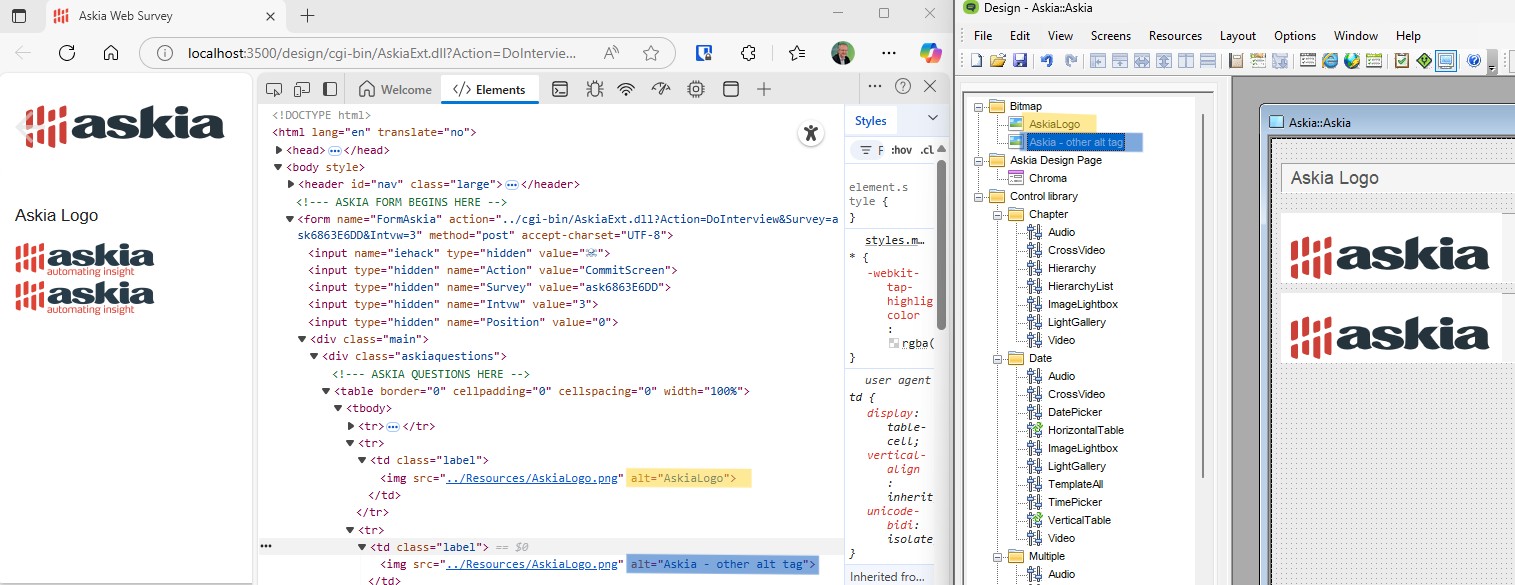Viewport: 1515px width, 585px height.
Task: Add this page to favorites with the star
Action: click(x=651, y=53)
